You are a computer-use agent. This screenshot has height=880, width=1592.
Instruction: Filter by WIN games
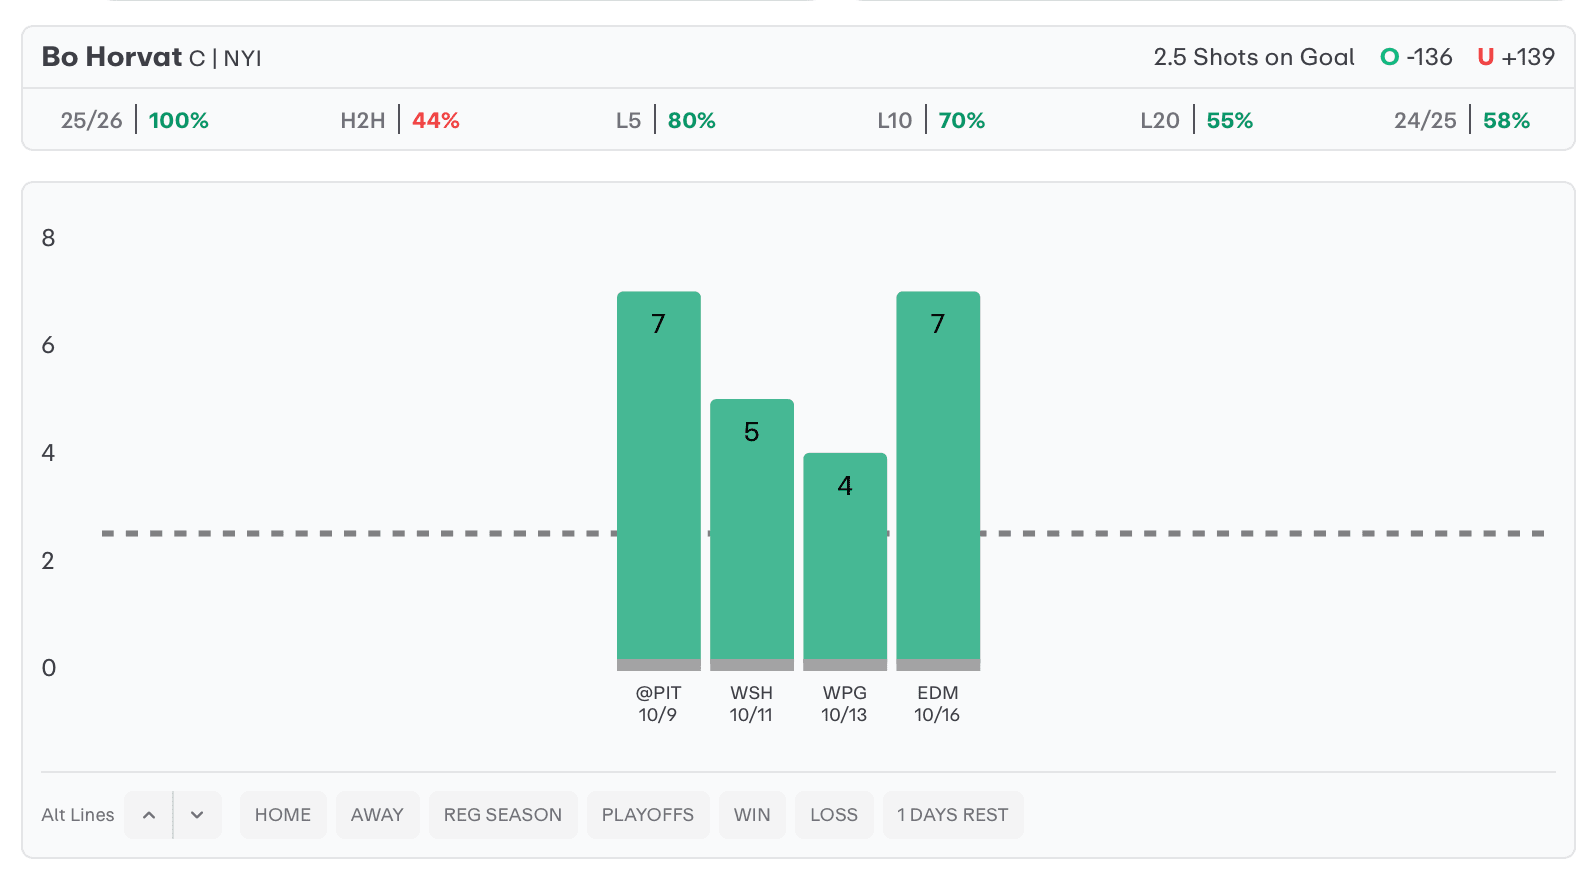(752, 815)
